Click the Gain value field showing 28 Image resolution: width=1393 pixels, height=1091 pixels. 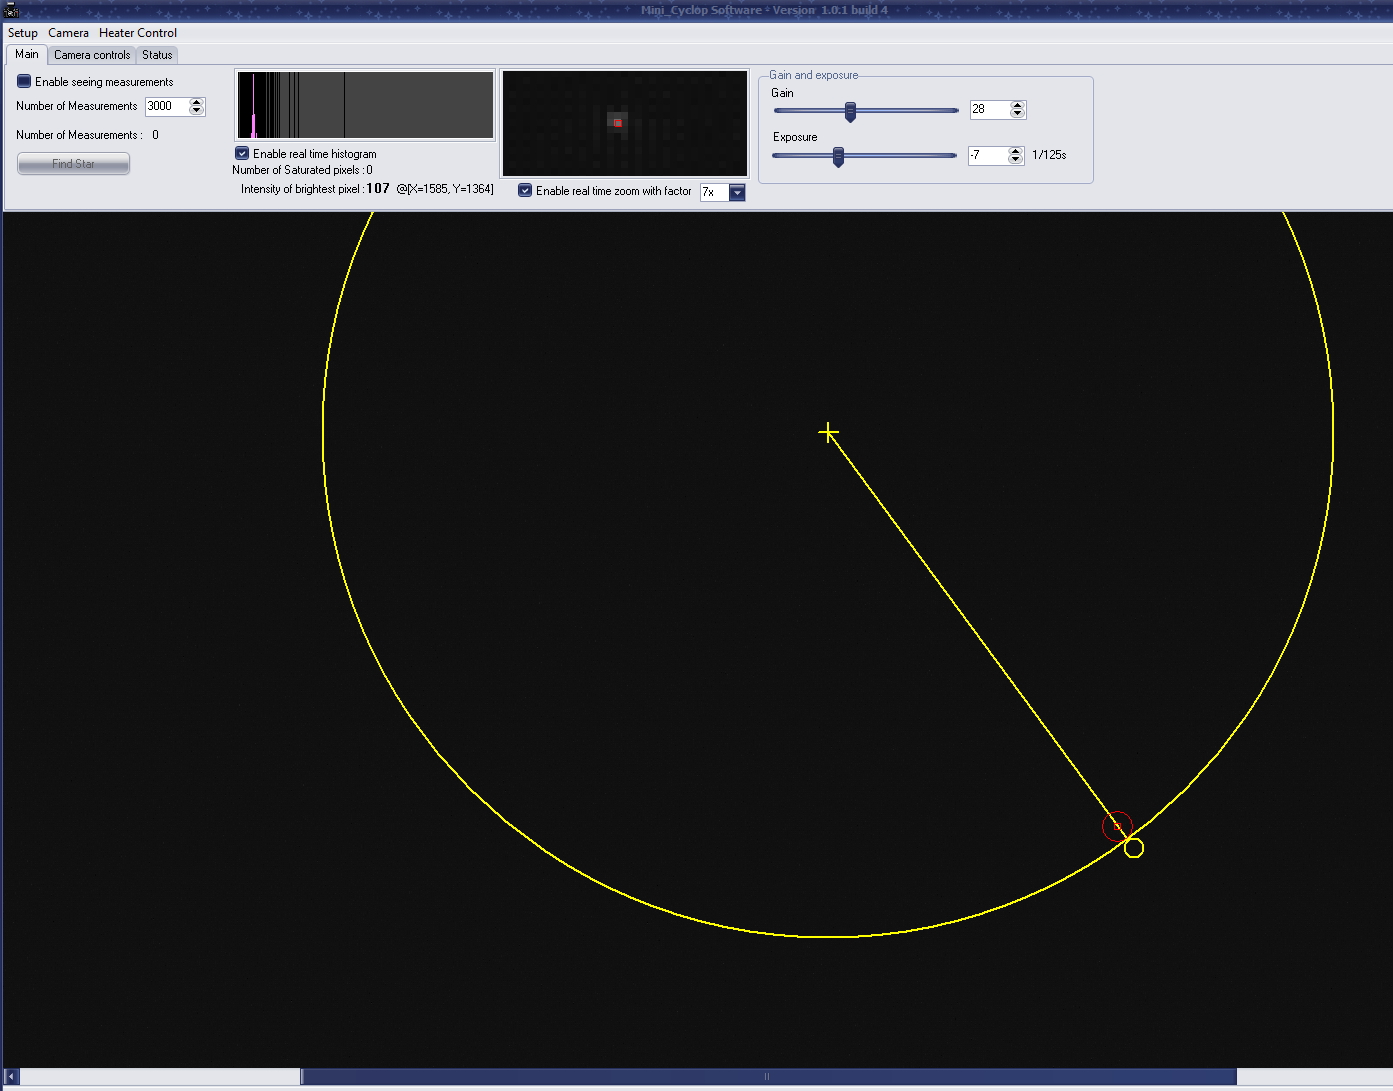[x=989, y=109]
